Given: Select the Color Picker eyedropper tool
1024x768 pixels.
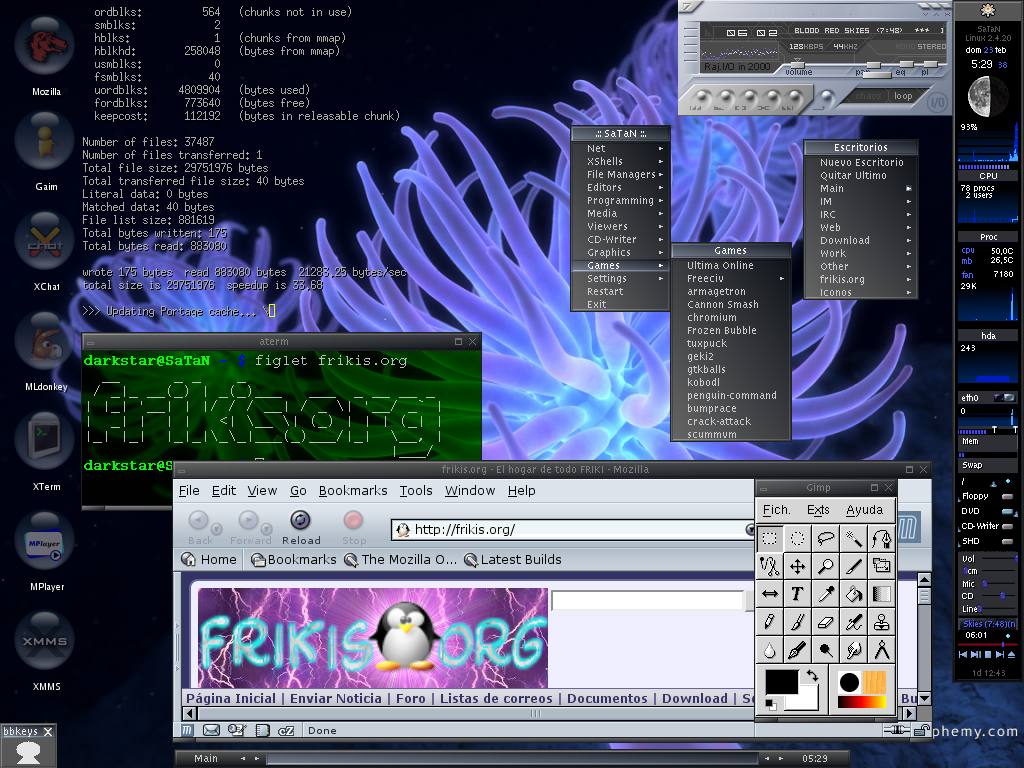Looking at the screenshot, I should [x=825, y=594].
